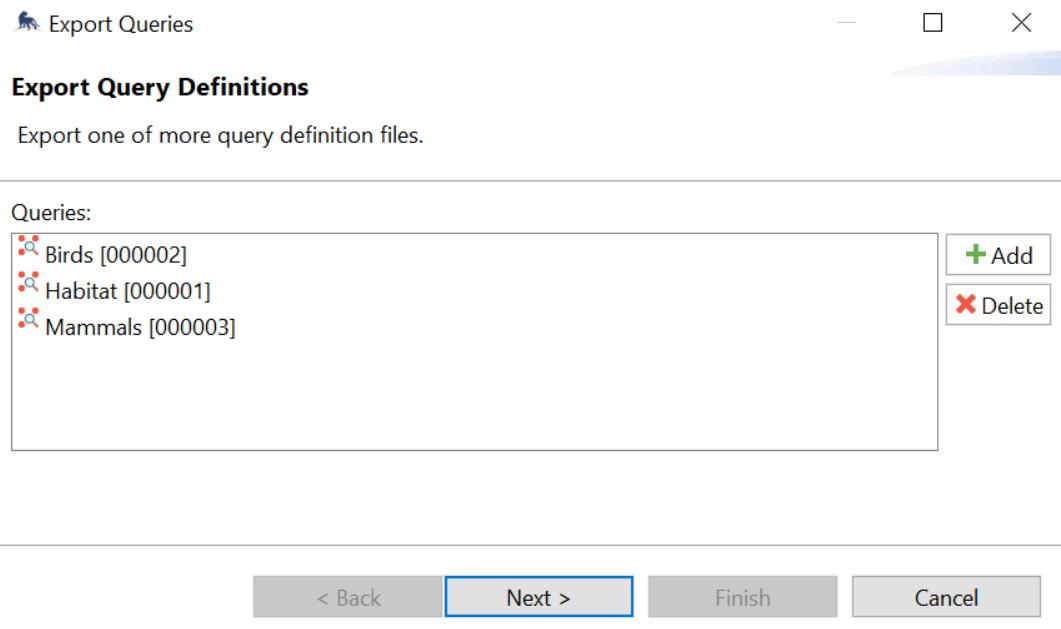Click the red X Delete icon
Image resolution: width=1061 pixels, height=629 pixels.
966,305
